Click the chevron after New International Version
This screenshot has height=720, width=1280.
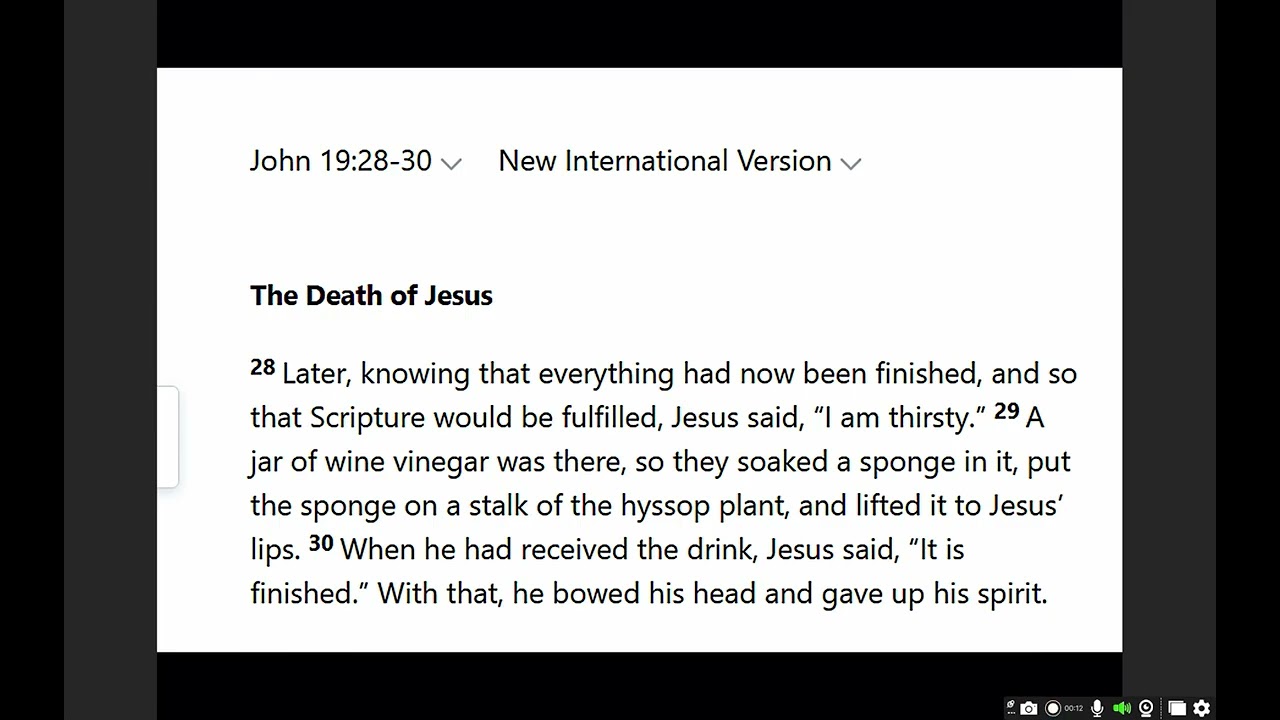click(x=851, y=164)
